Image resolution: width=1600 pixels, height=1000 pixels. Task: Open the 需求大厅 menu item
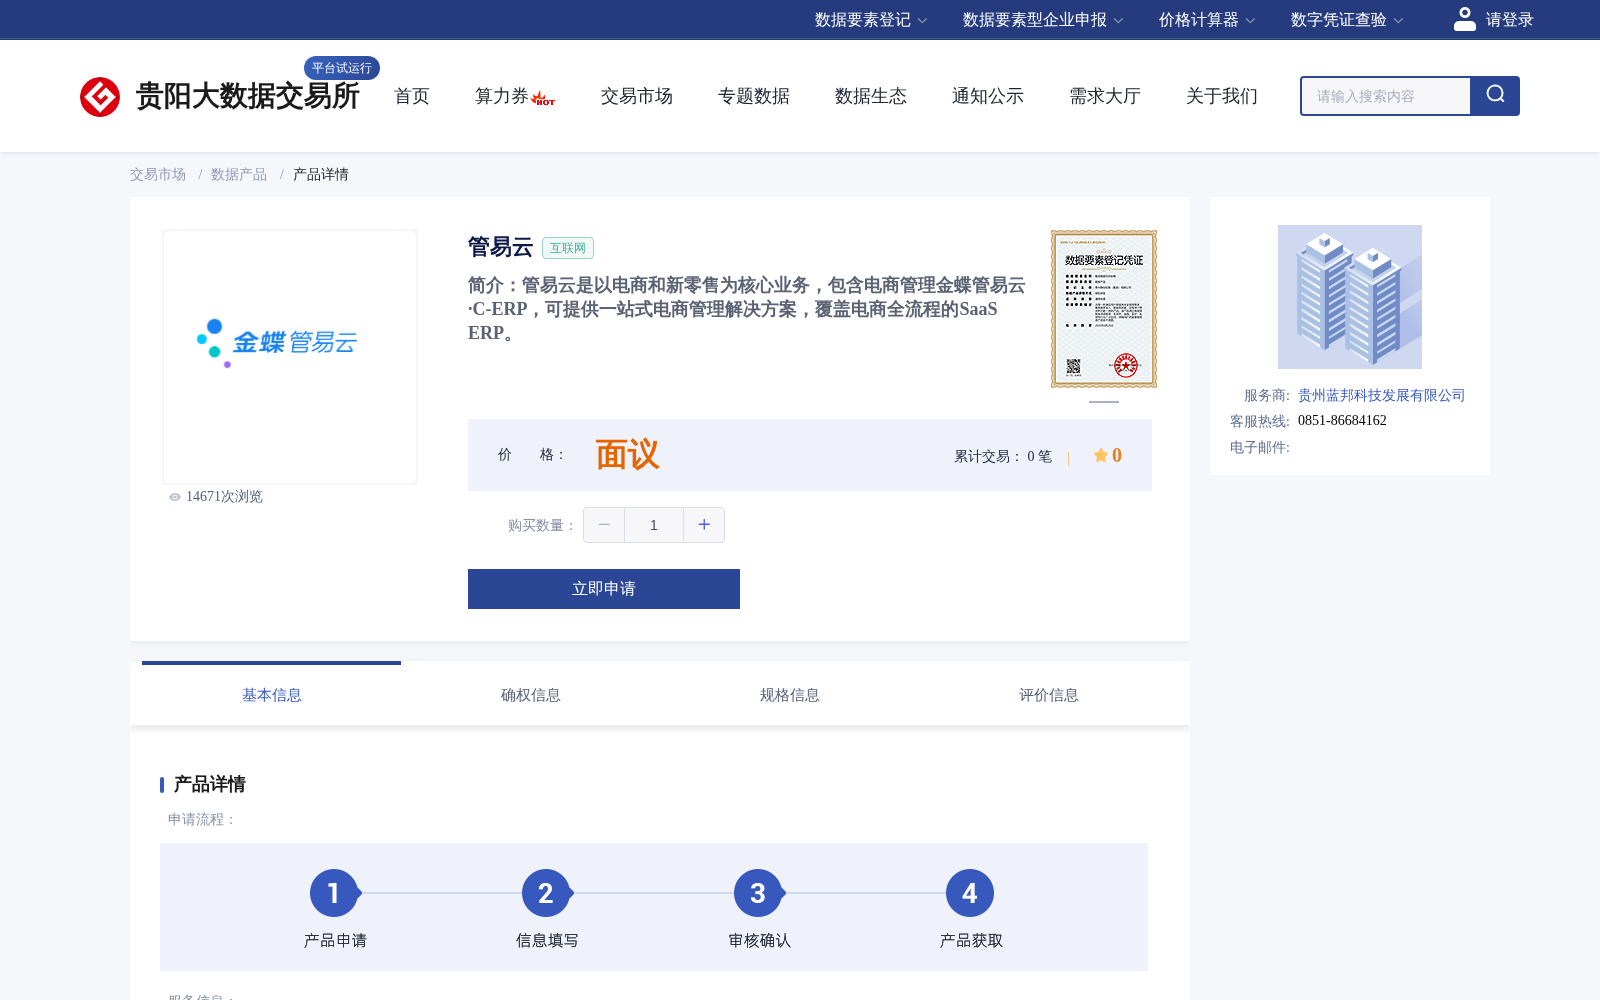coord(1105,96)
